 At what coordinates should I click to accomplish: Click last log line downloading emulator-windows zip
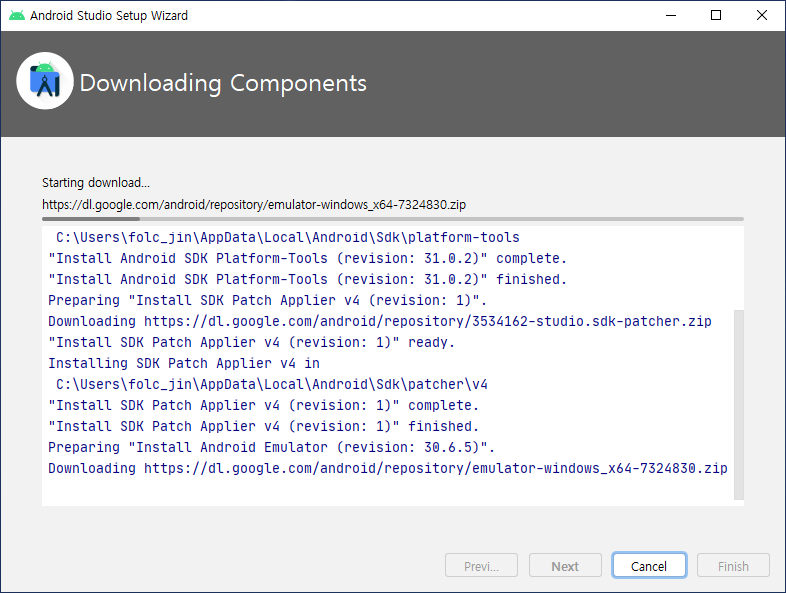tap(387, 468)
